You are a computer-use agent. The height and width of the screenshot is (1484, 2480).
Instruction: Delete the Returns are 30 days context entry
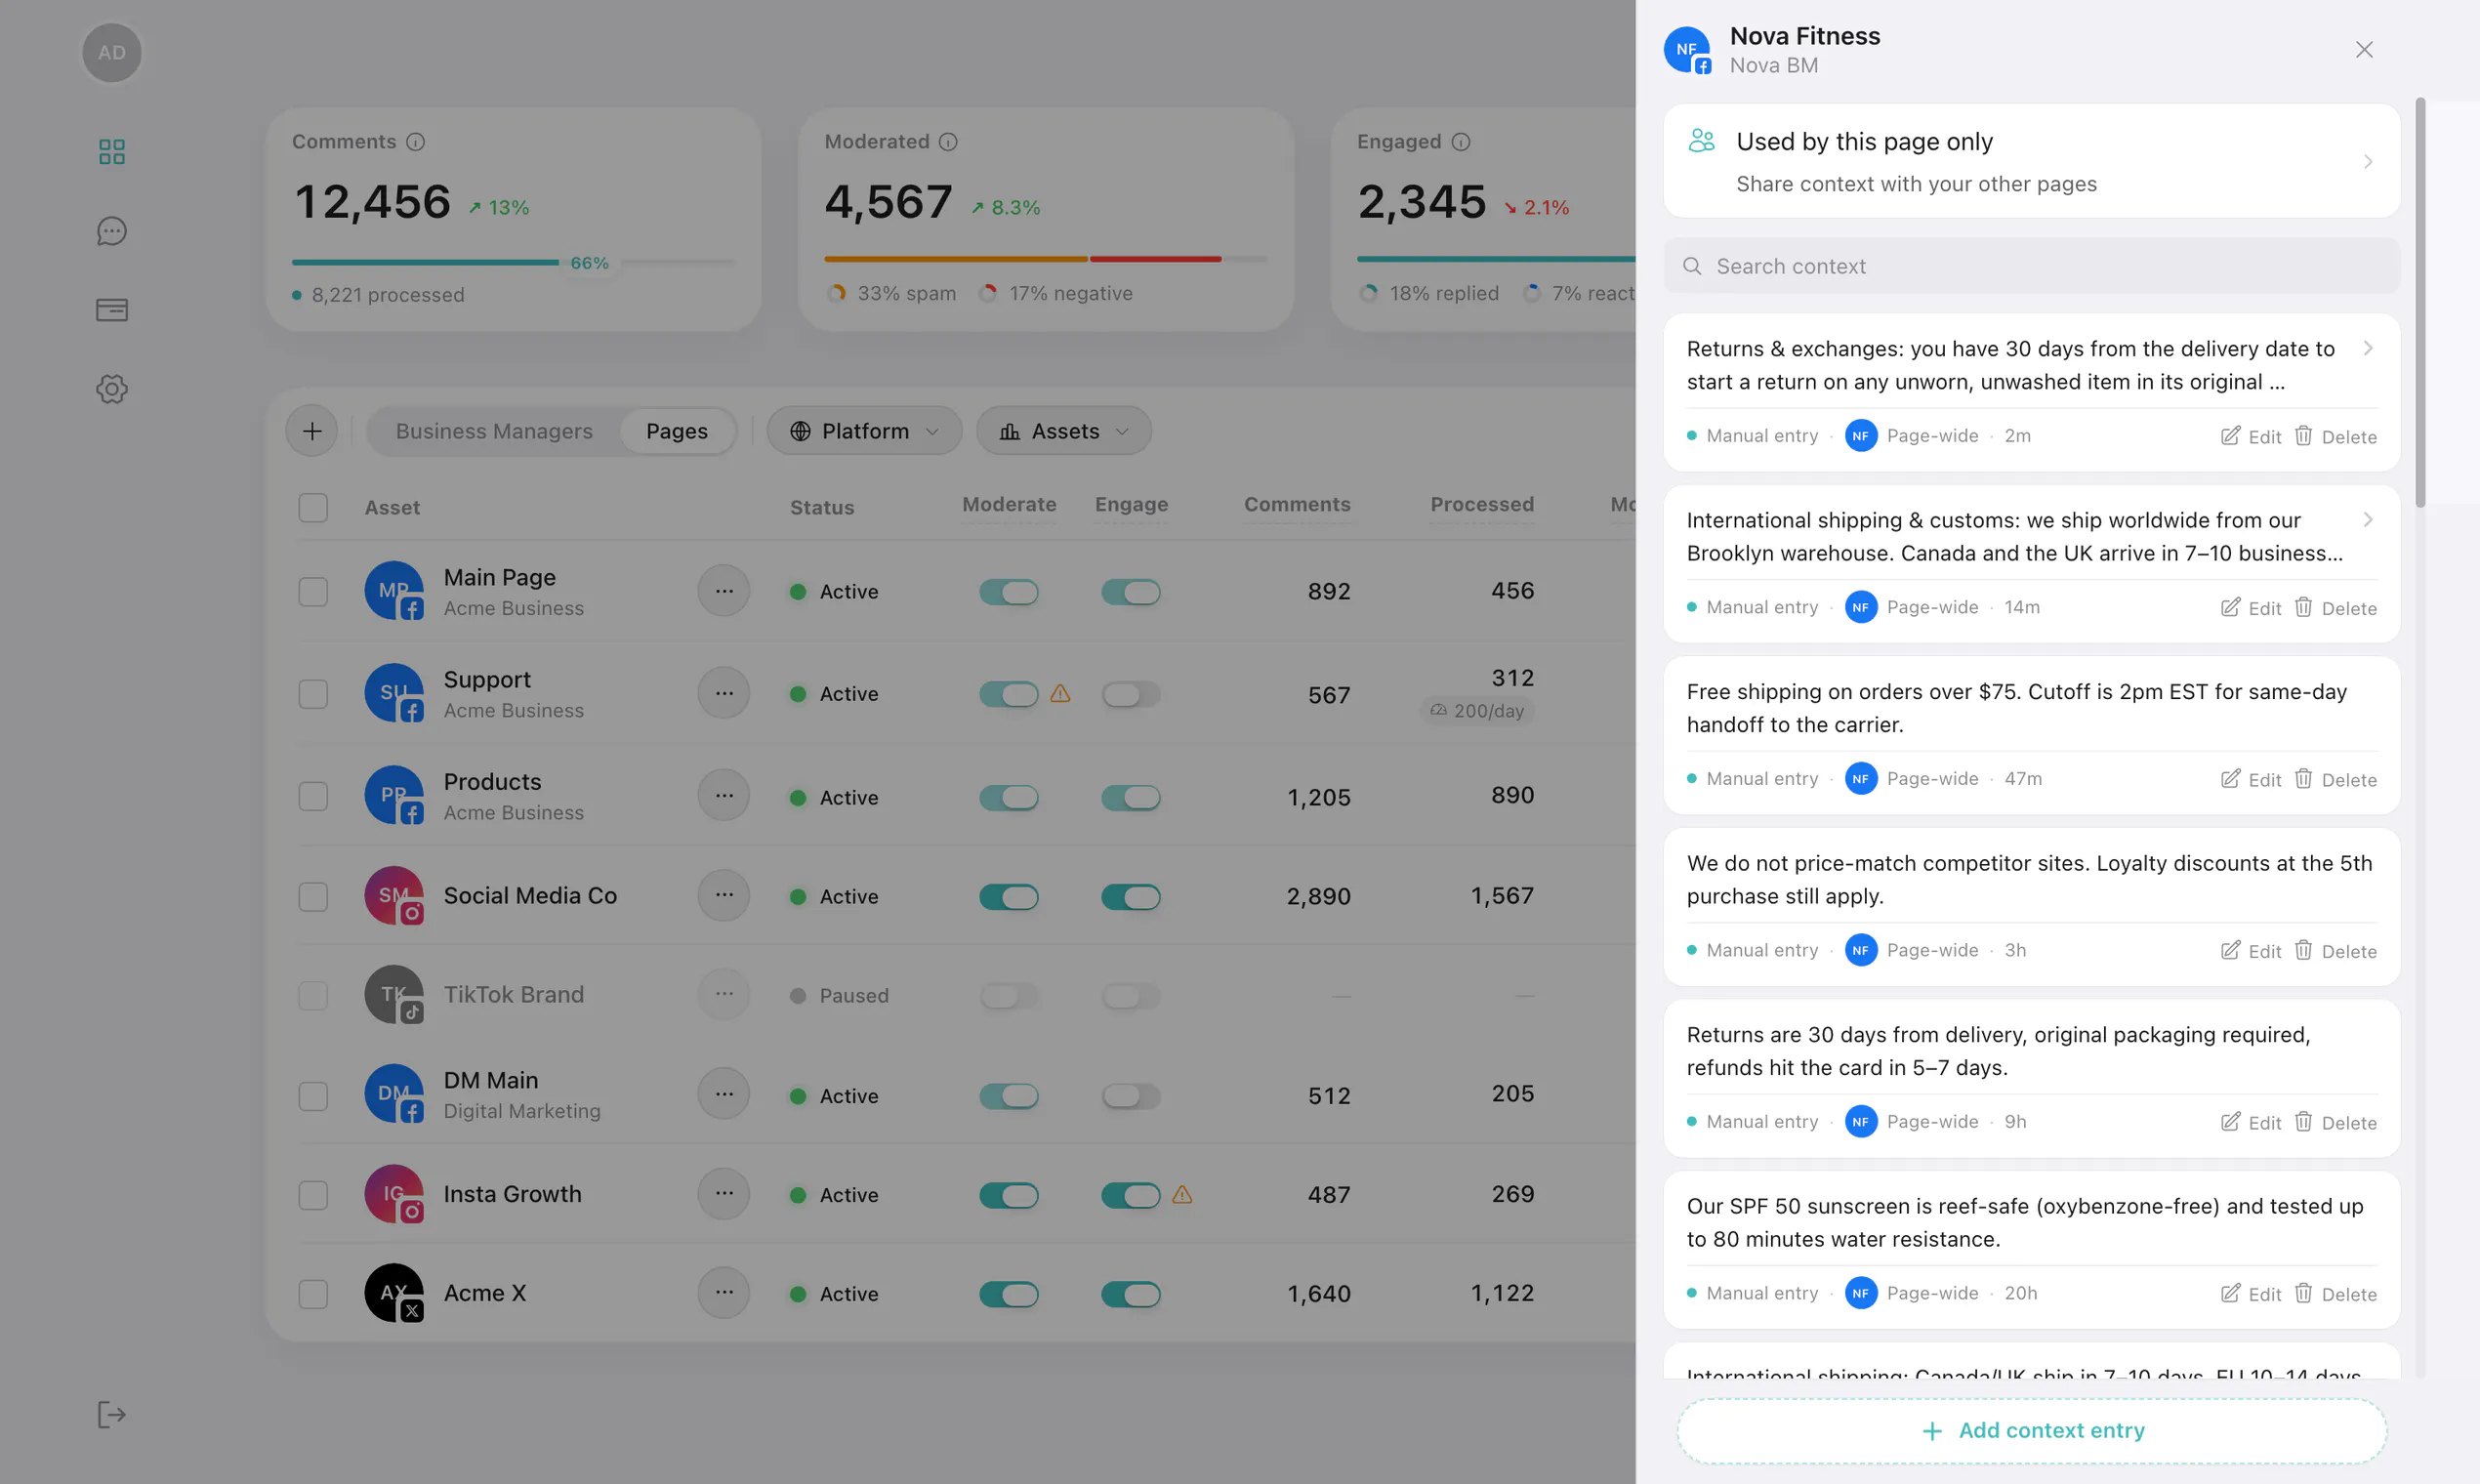point(2335,1122)
